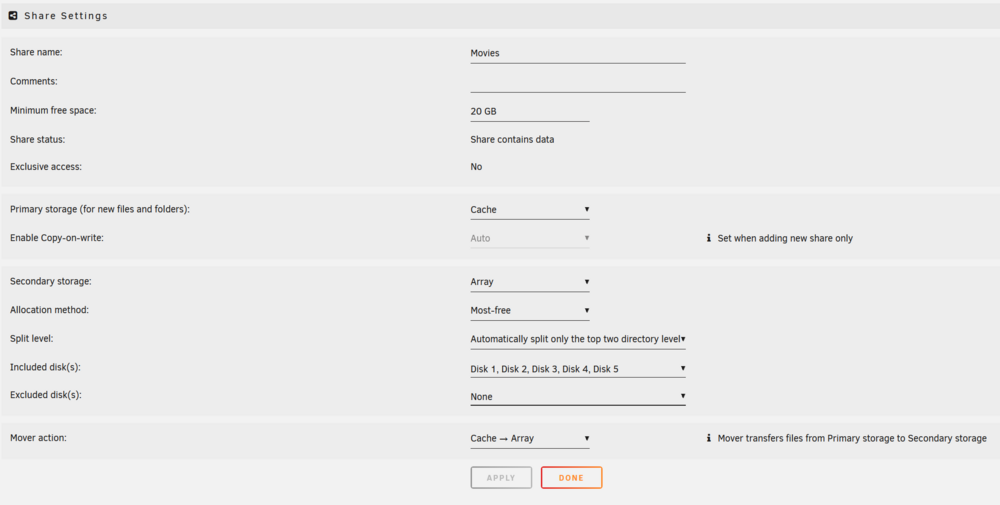Click the 'Share name:' label
Viewport: 1000px width, 505px height.
[x=36, y=52]
